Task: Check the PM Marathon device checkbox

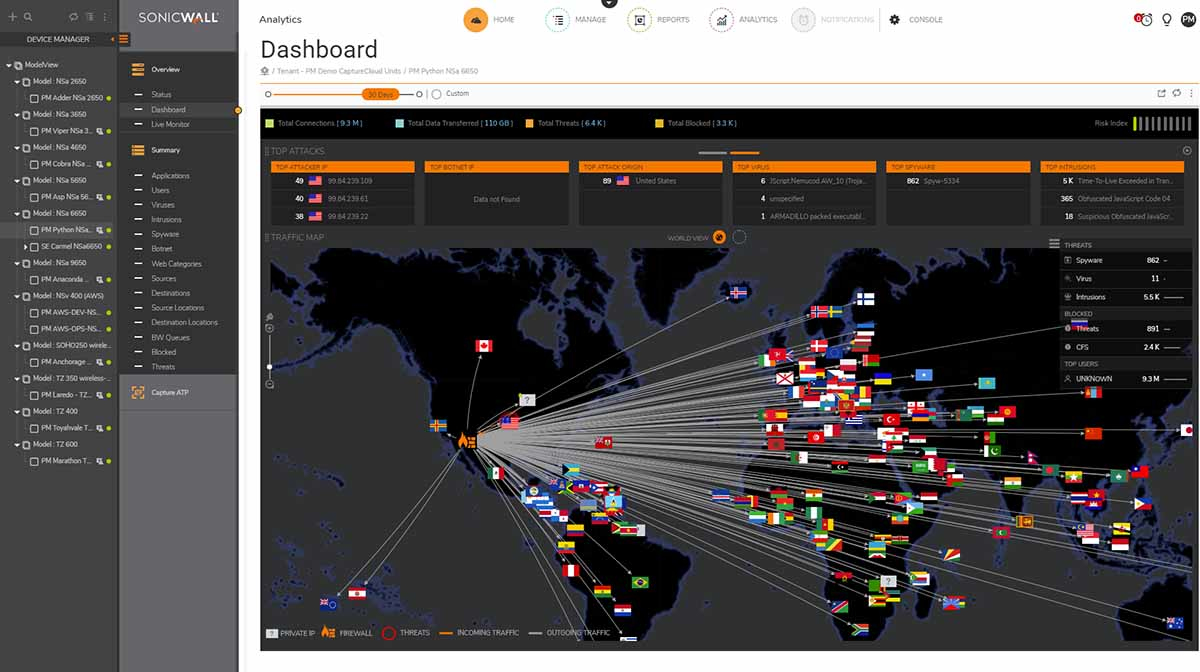Action: (34, 461)
